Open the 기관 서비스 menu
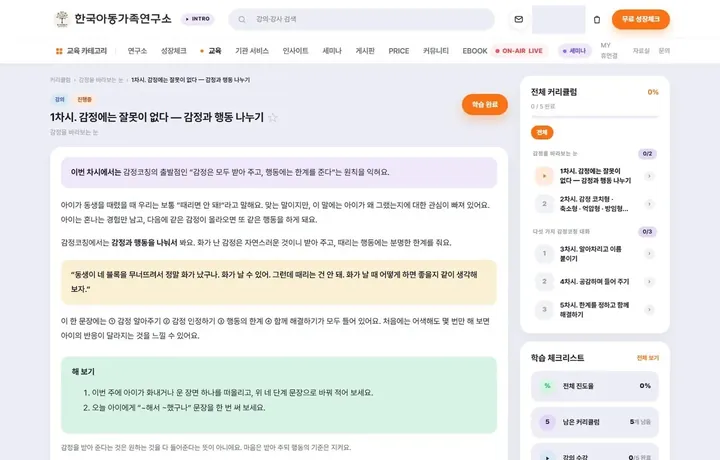 coord(252,51)
